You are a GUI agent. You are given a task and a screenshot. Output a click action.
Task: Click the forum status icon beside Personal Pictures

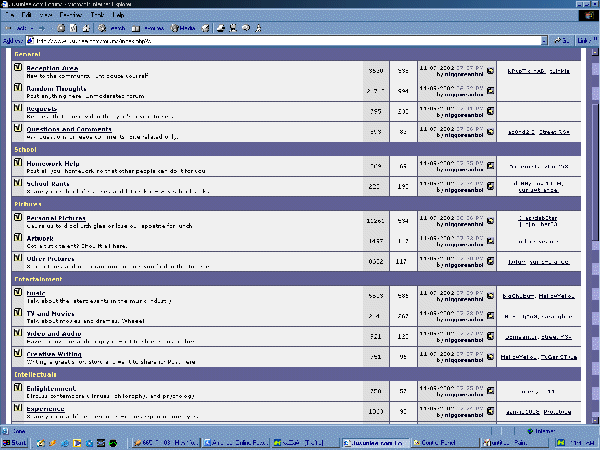point(18,216)
